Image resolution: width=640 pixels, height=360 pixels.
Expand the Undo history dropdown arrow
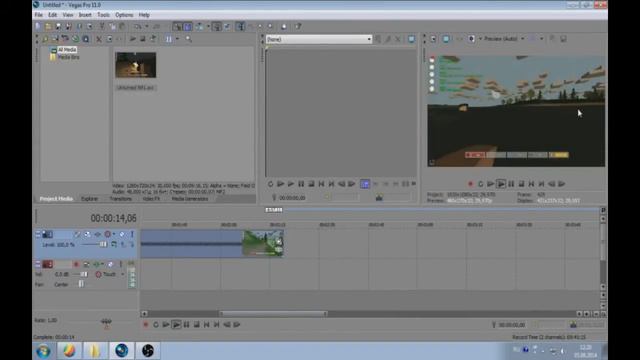click(x=147, y=27)
